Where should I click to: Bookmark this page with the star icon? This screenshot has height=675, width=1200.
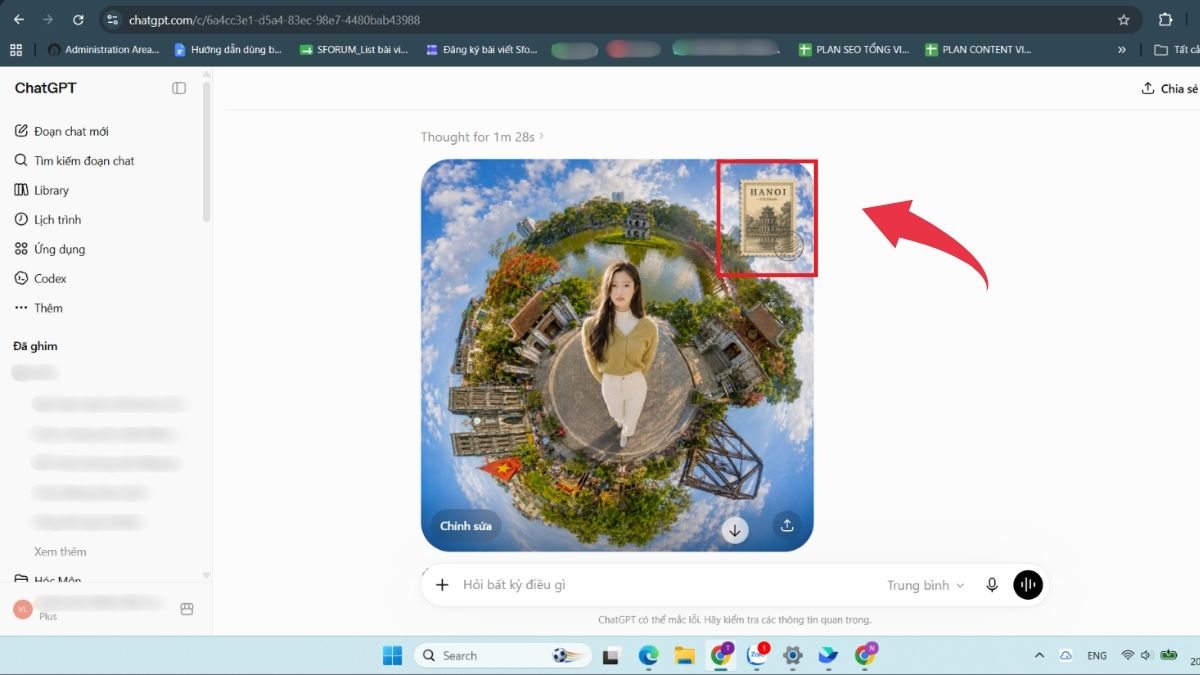coord(1123,19)
